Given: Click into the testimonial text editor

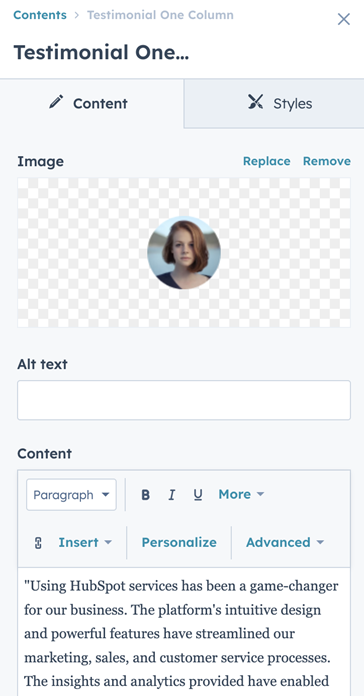Looking at the screenshot, I should [184, 632].
